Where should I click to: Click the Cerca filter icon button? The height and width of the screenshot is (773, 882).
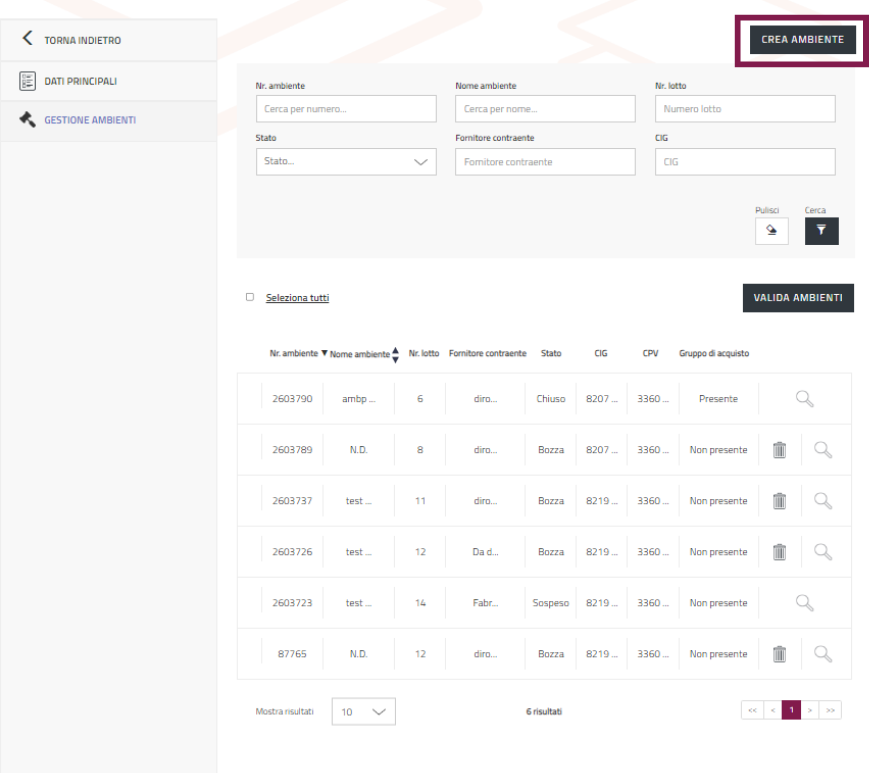tap(821, 230)
